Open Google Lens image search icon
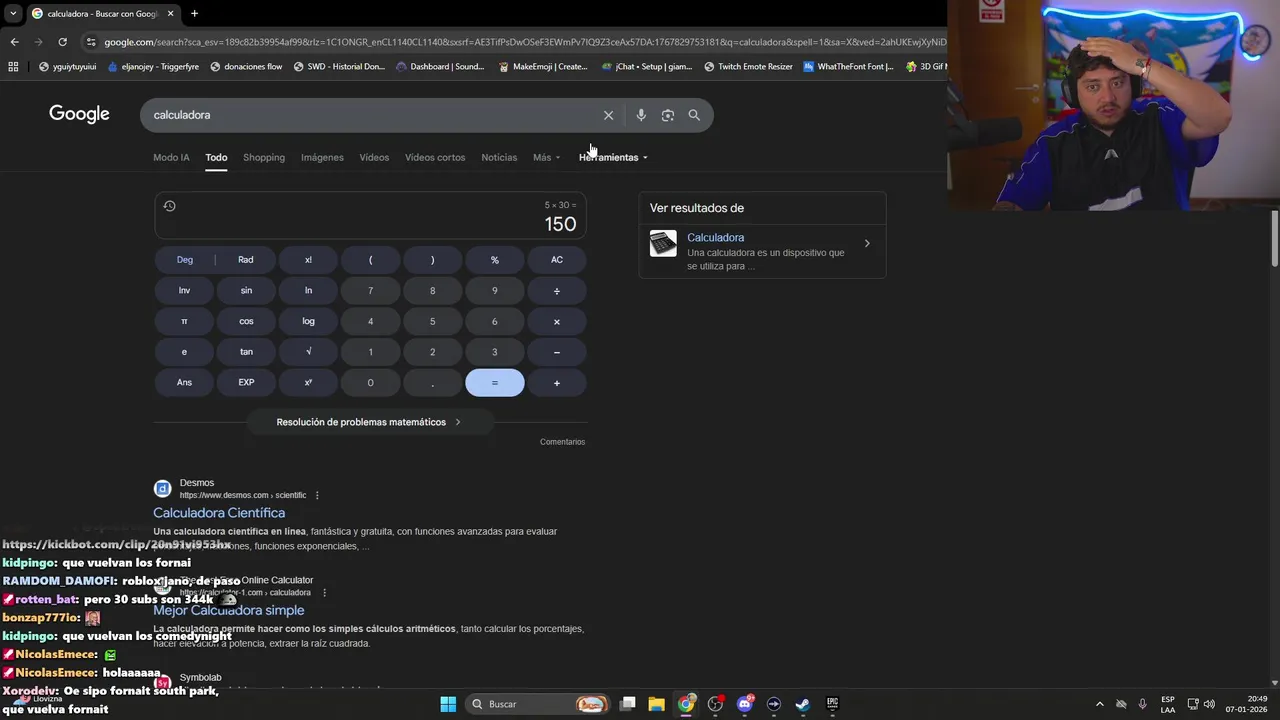 [668, 115]
